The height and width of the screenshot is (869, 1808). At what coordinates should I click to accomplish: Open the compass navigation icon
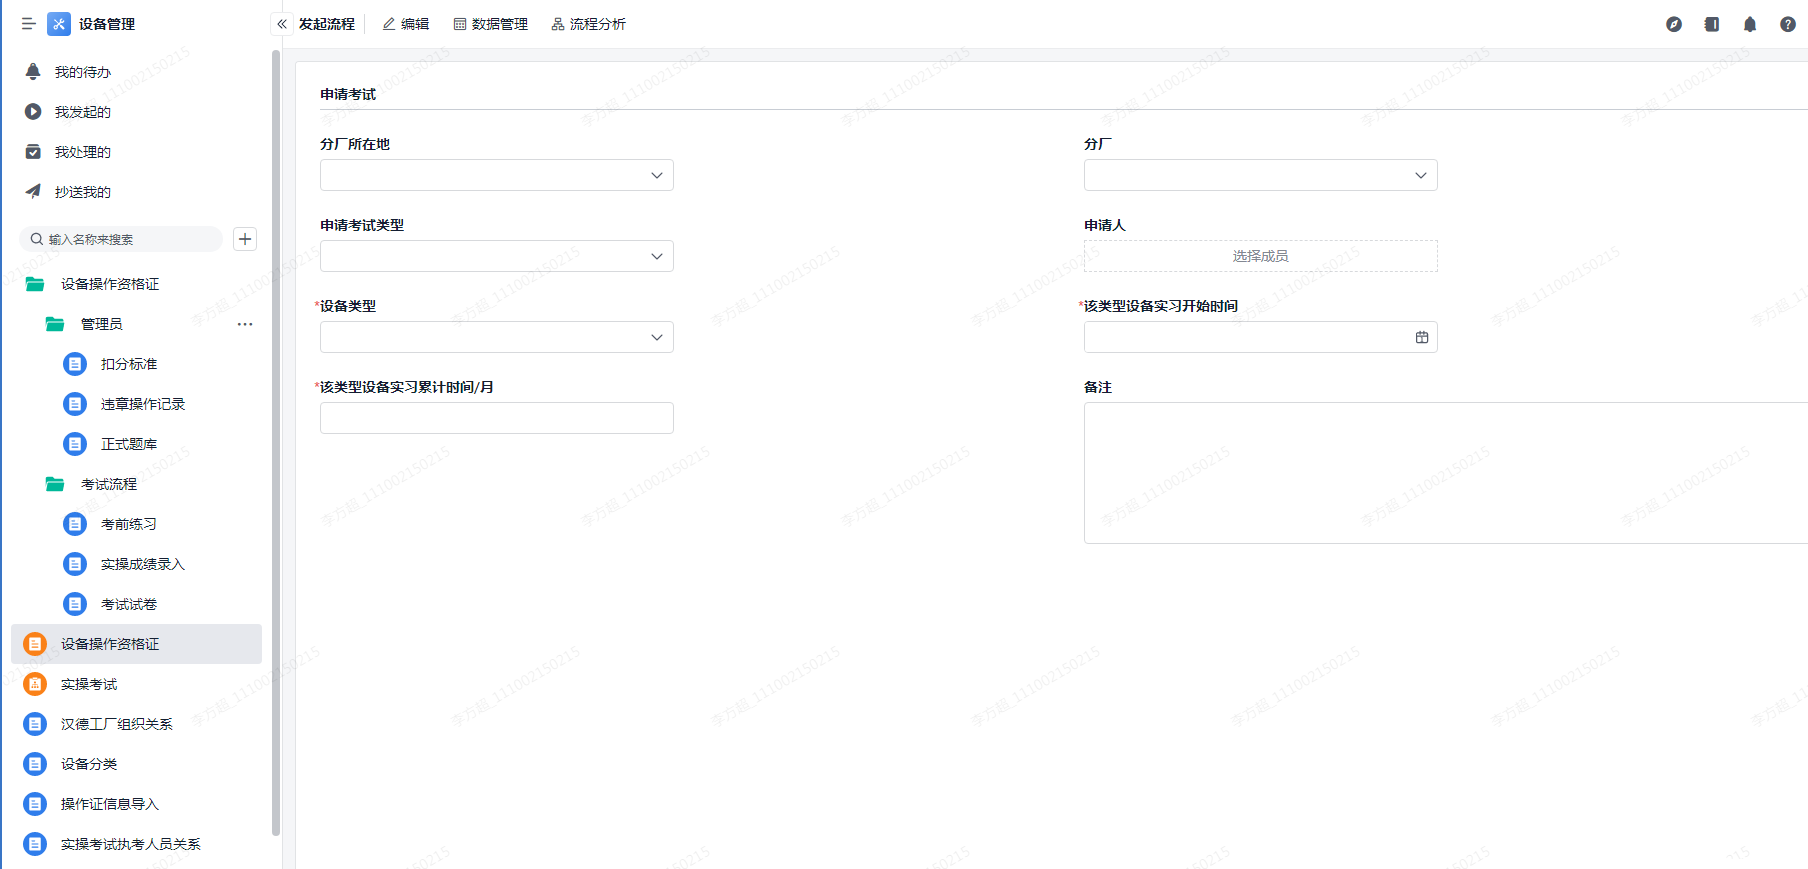1673,24
